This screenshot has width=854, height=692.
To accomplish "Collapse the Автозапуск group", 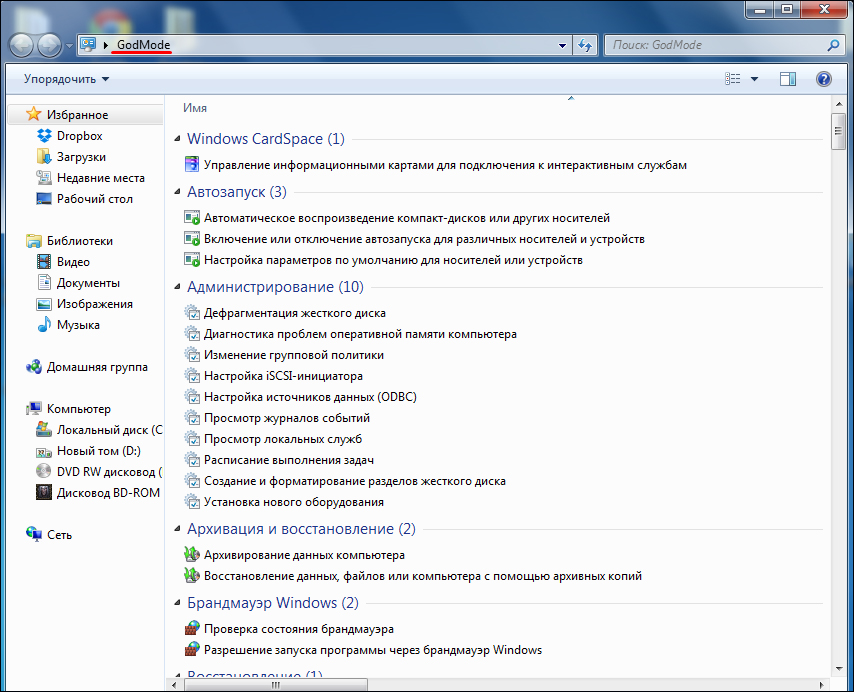I will pyautogui.click(x=178, y=192).
